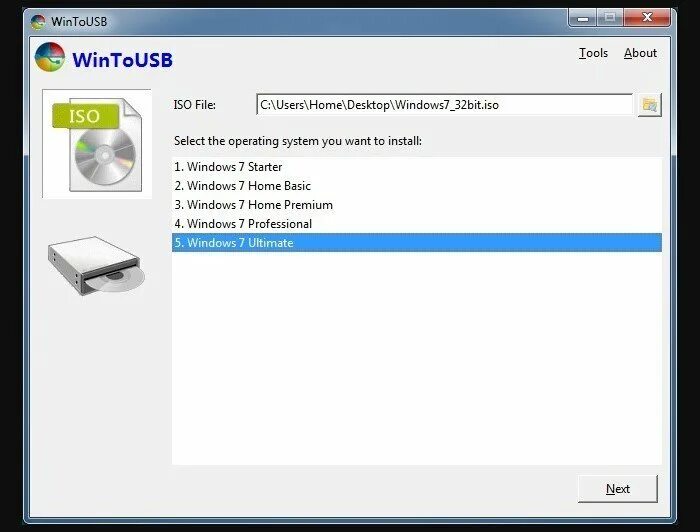Select 4. Windows 7 Professional
Viewport: 700px width, 532px height.
[x=417, y=224]
